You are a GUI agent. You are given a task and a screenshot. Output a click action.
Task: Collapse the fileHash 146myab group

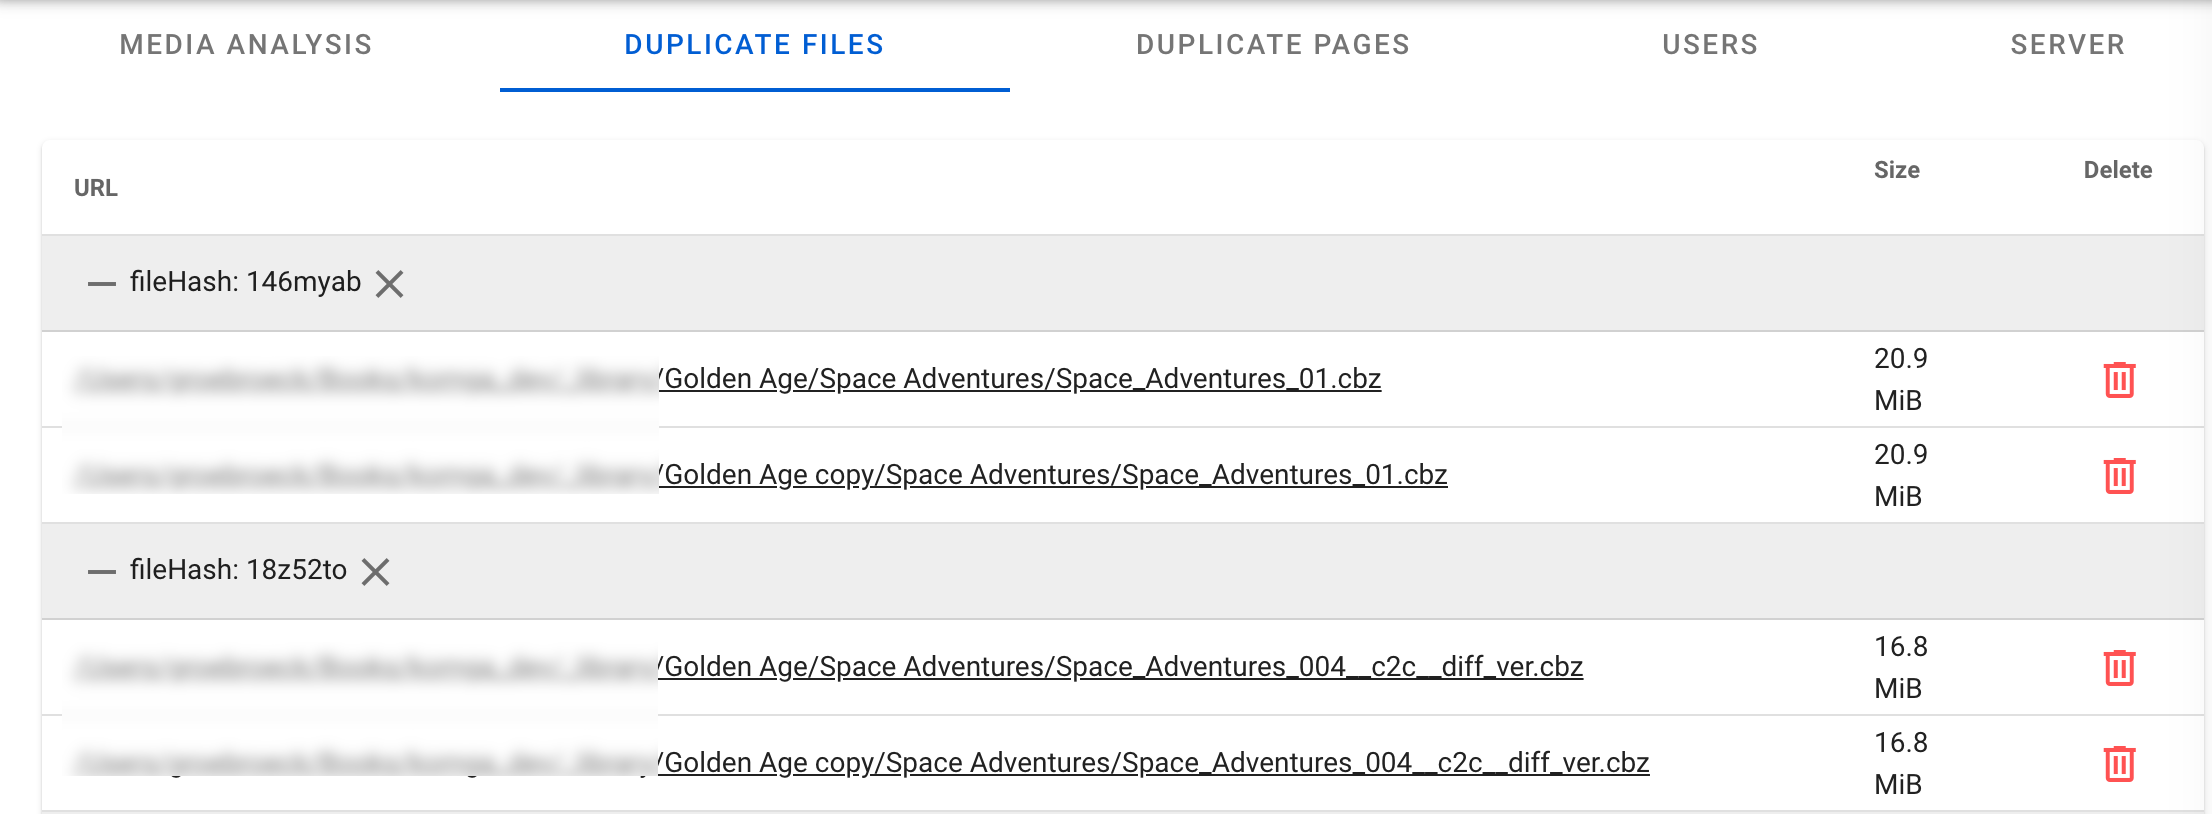pos(101,283)
